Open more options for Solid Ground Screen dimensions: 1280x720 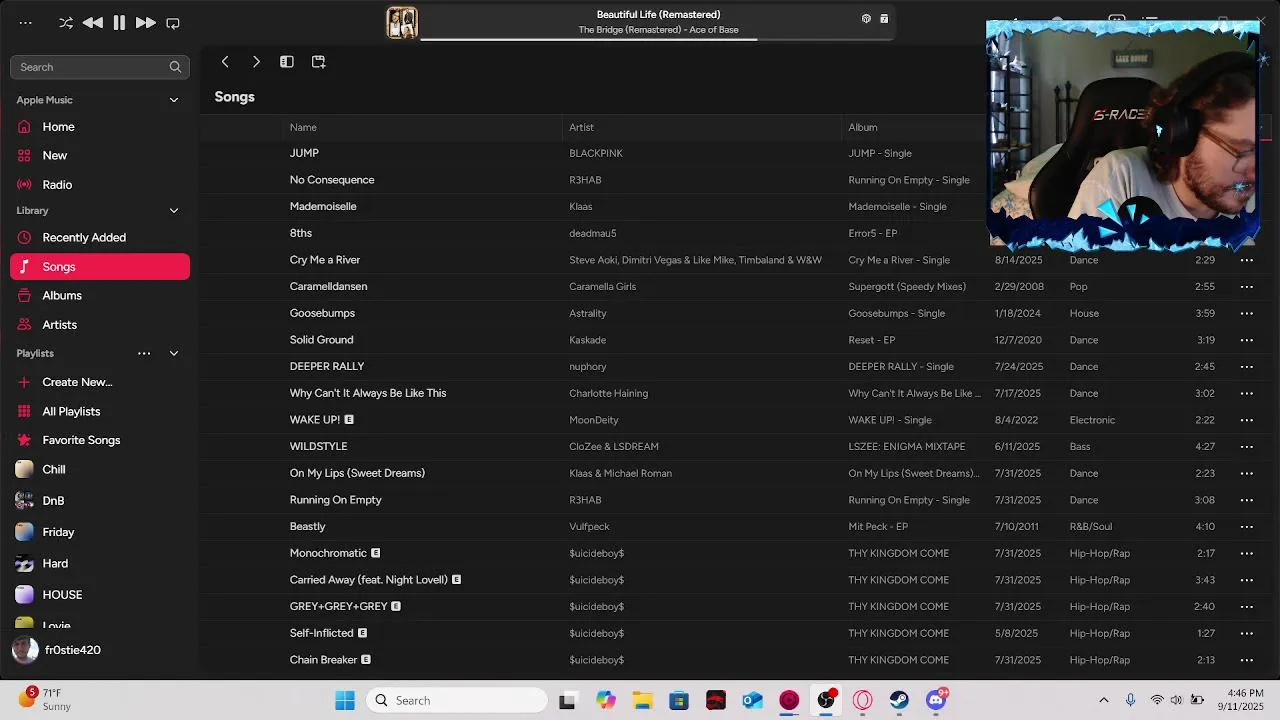pos(1247,340)
